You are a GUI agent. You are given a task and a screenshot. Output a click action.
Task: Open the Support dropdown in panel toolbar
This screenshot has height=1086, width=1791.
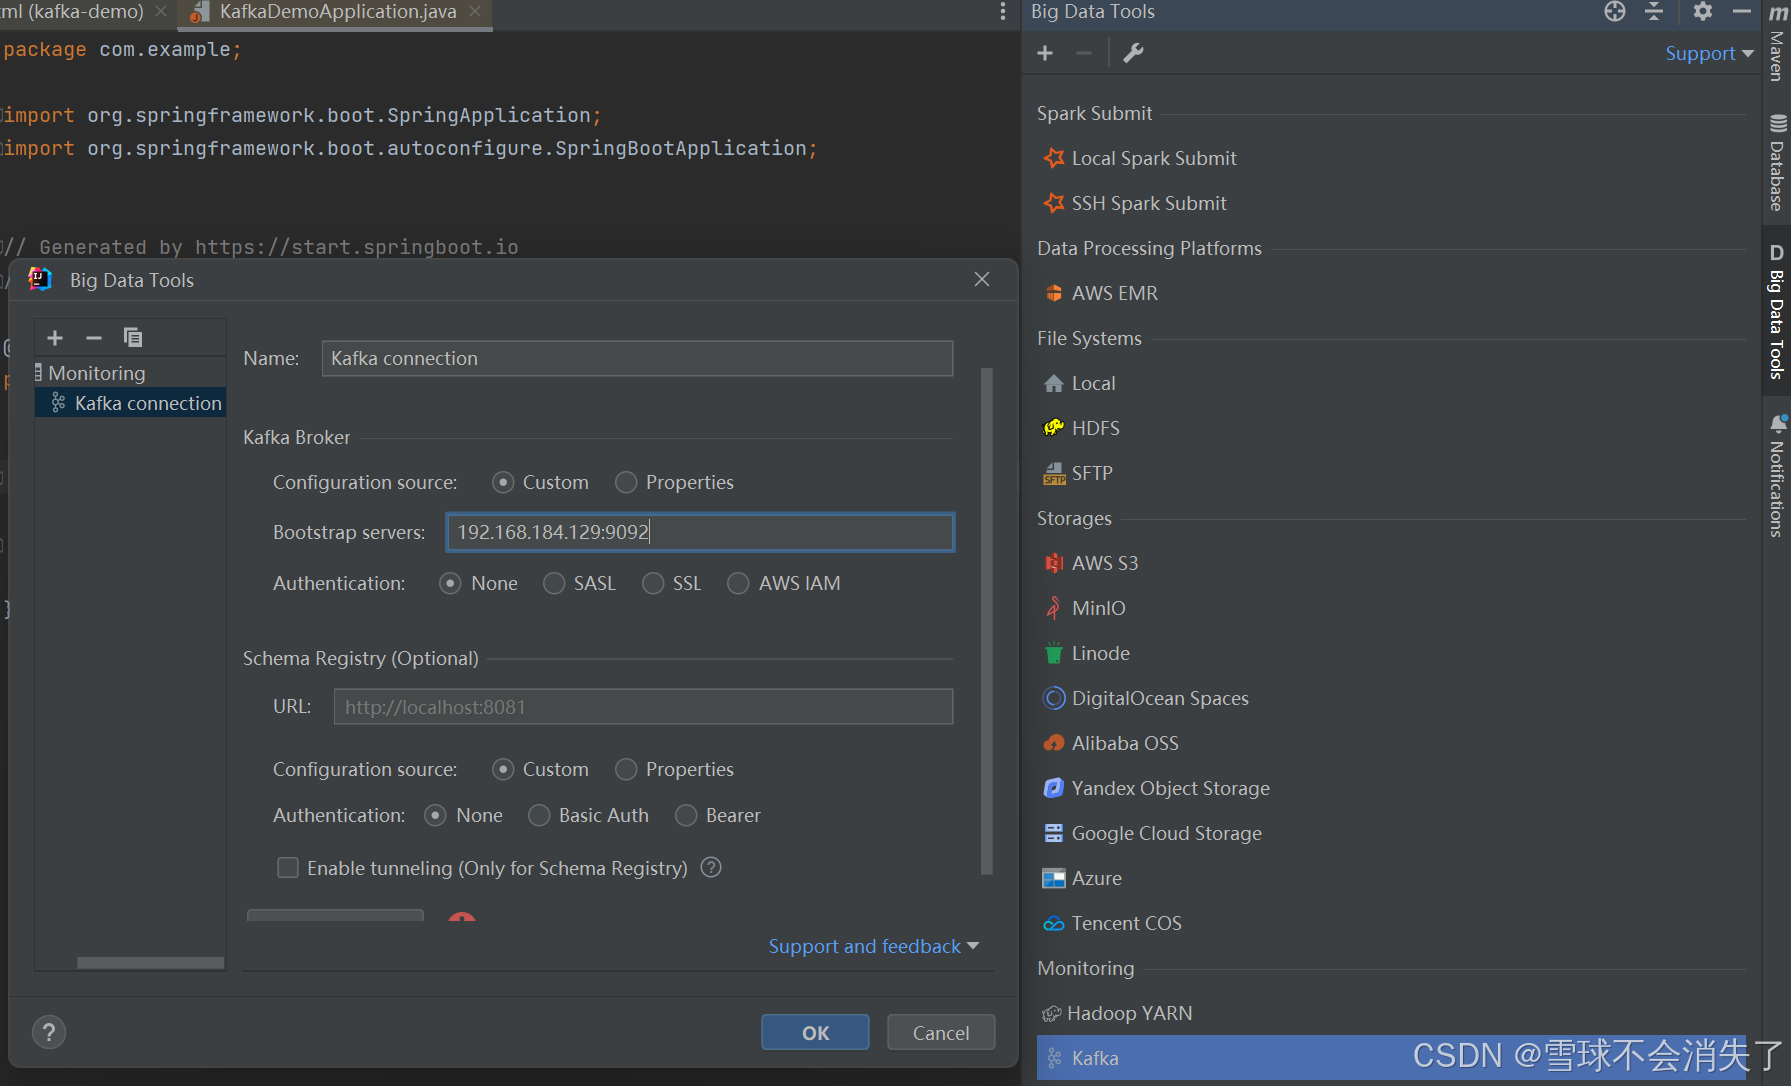pos(1709,53)
